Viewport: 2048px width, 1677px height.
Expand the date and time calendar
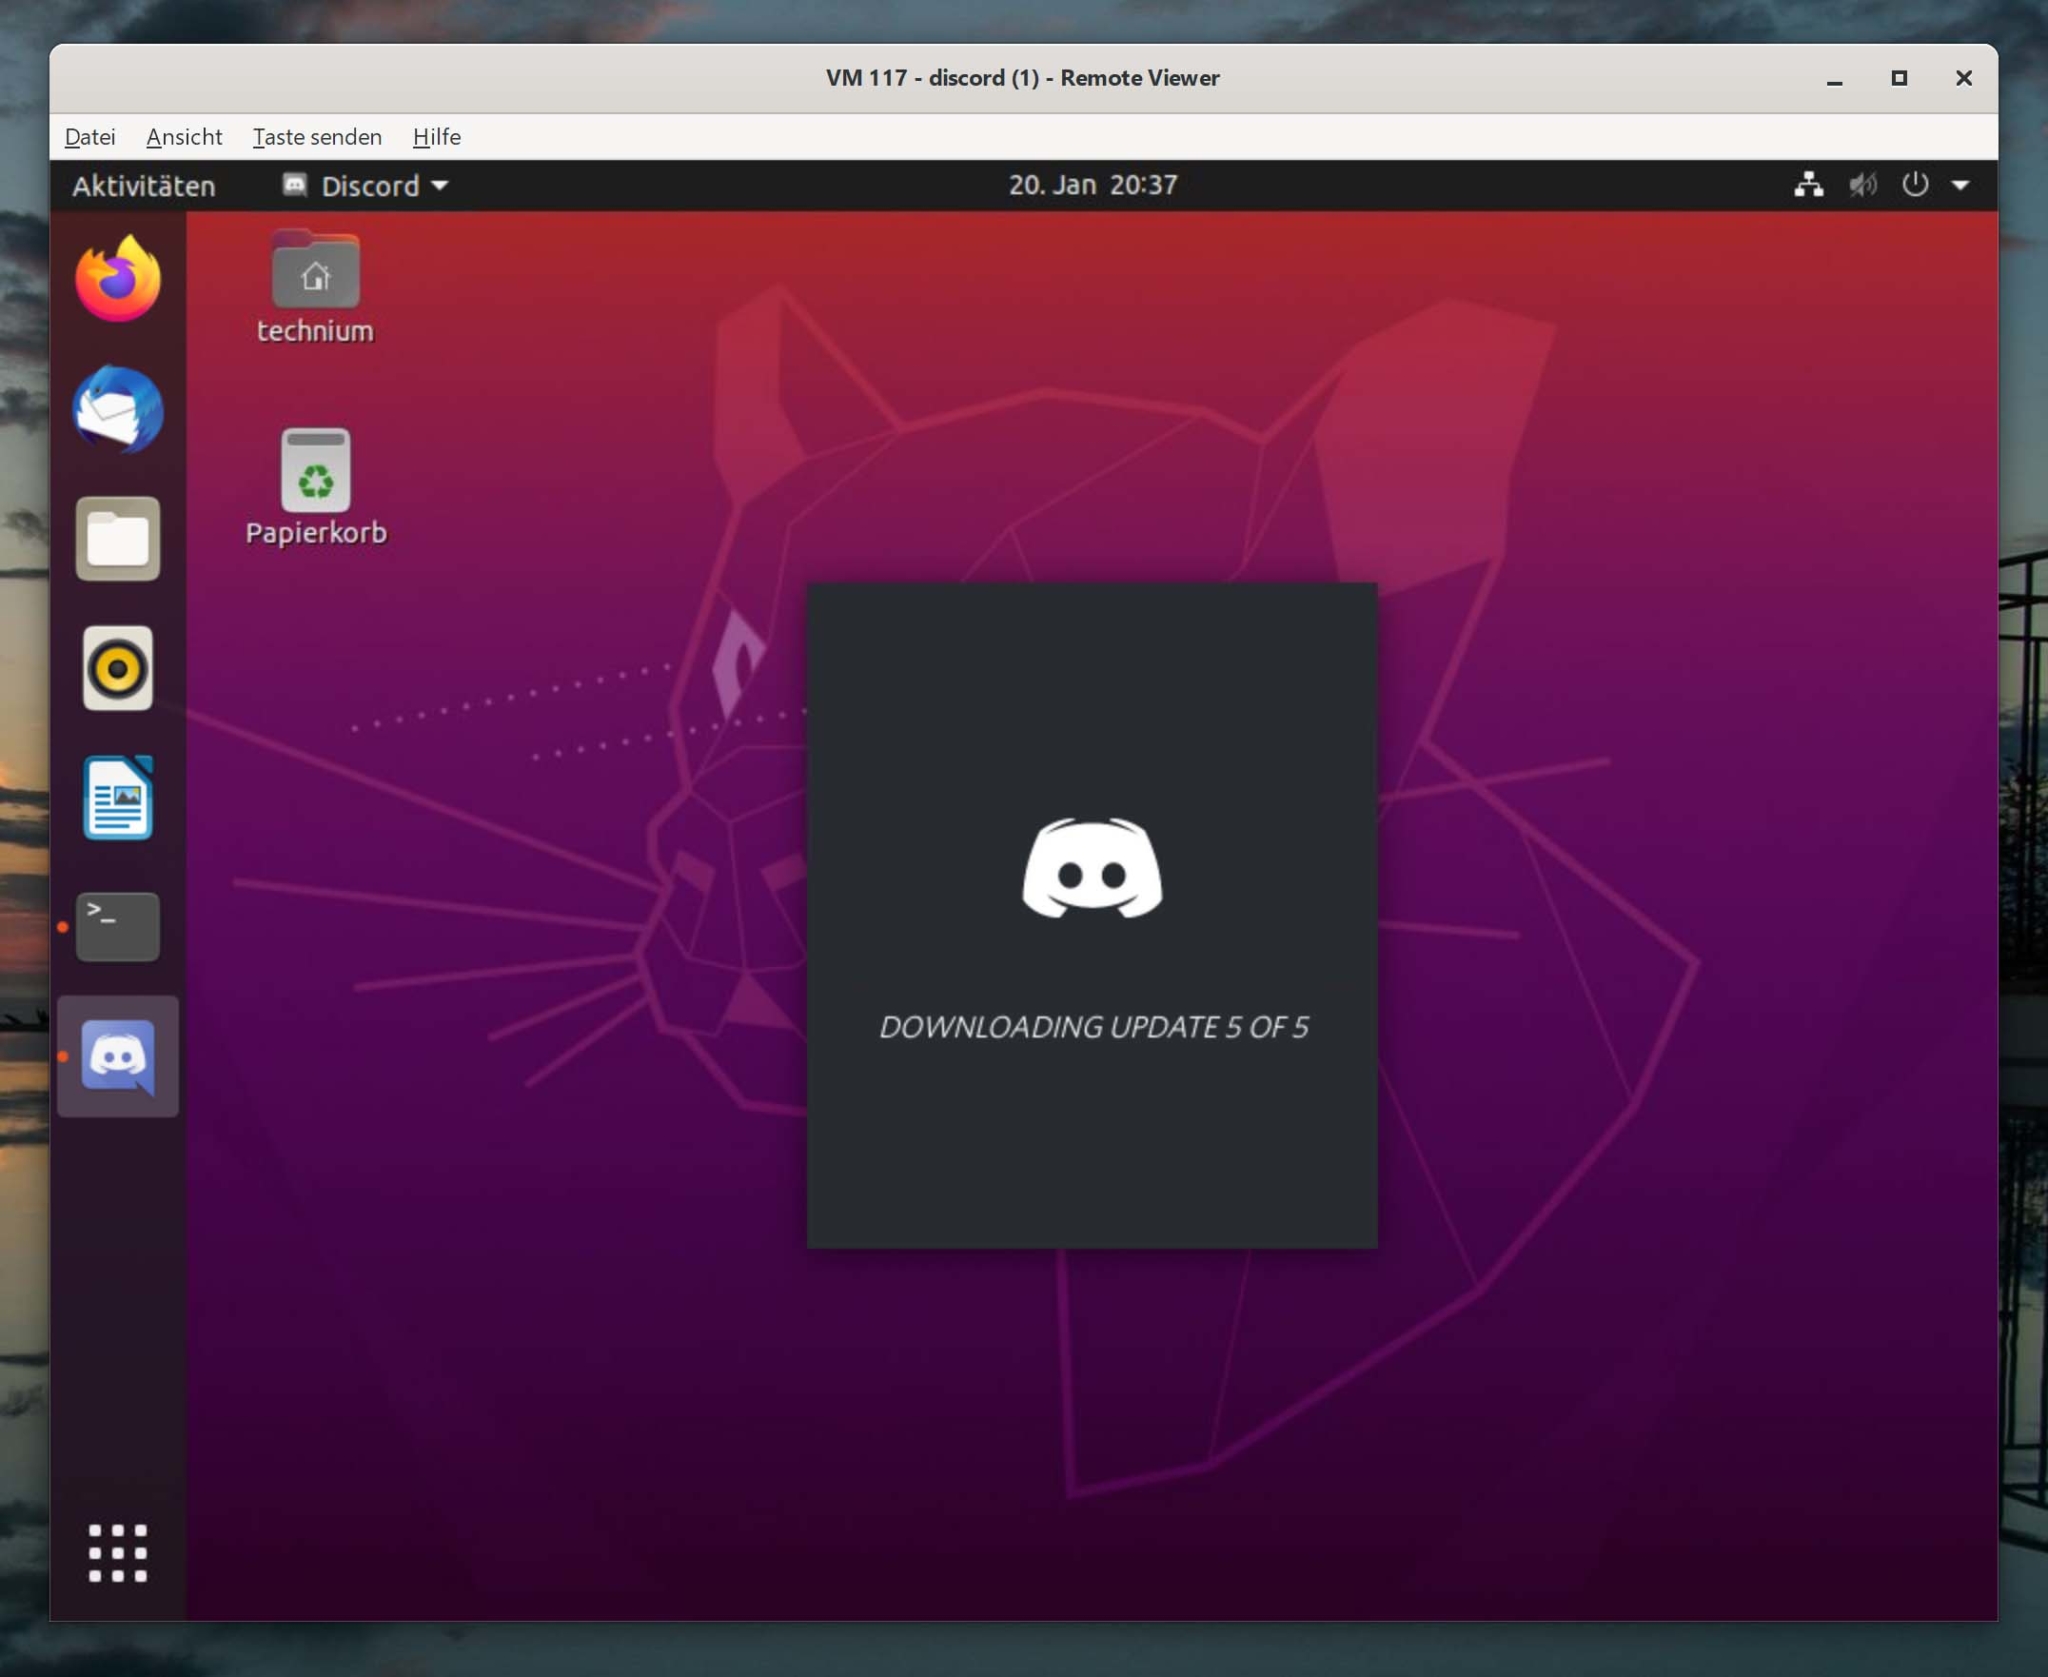click(x=1092, y=184)
